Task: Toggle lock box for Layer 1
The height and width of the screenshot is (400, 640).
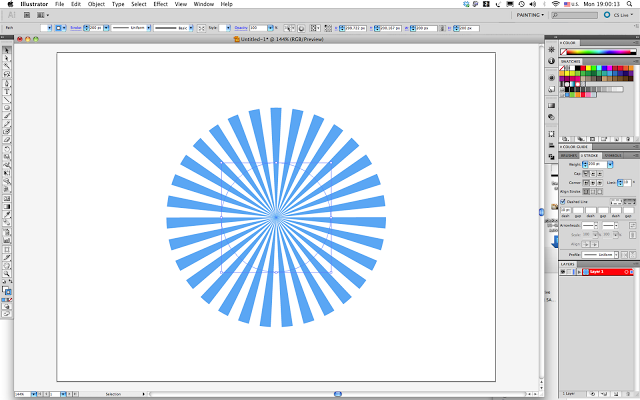Action: tap(569, 272)
